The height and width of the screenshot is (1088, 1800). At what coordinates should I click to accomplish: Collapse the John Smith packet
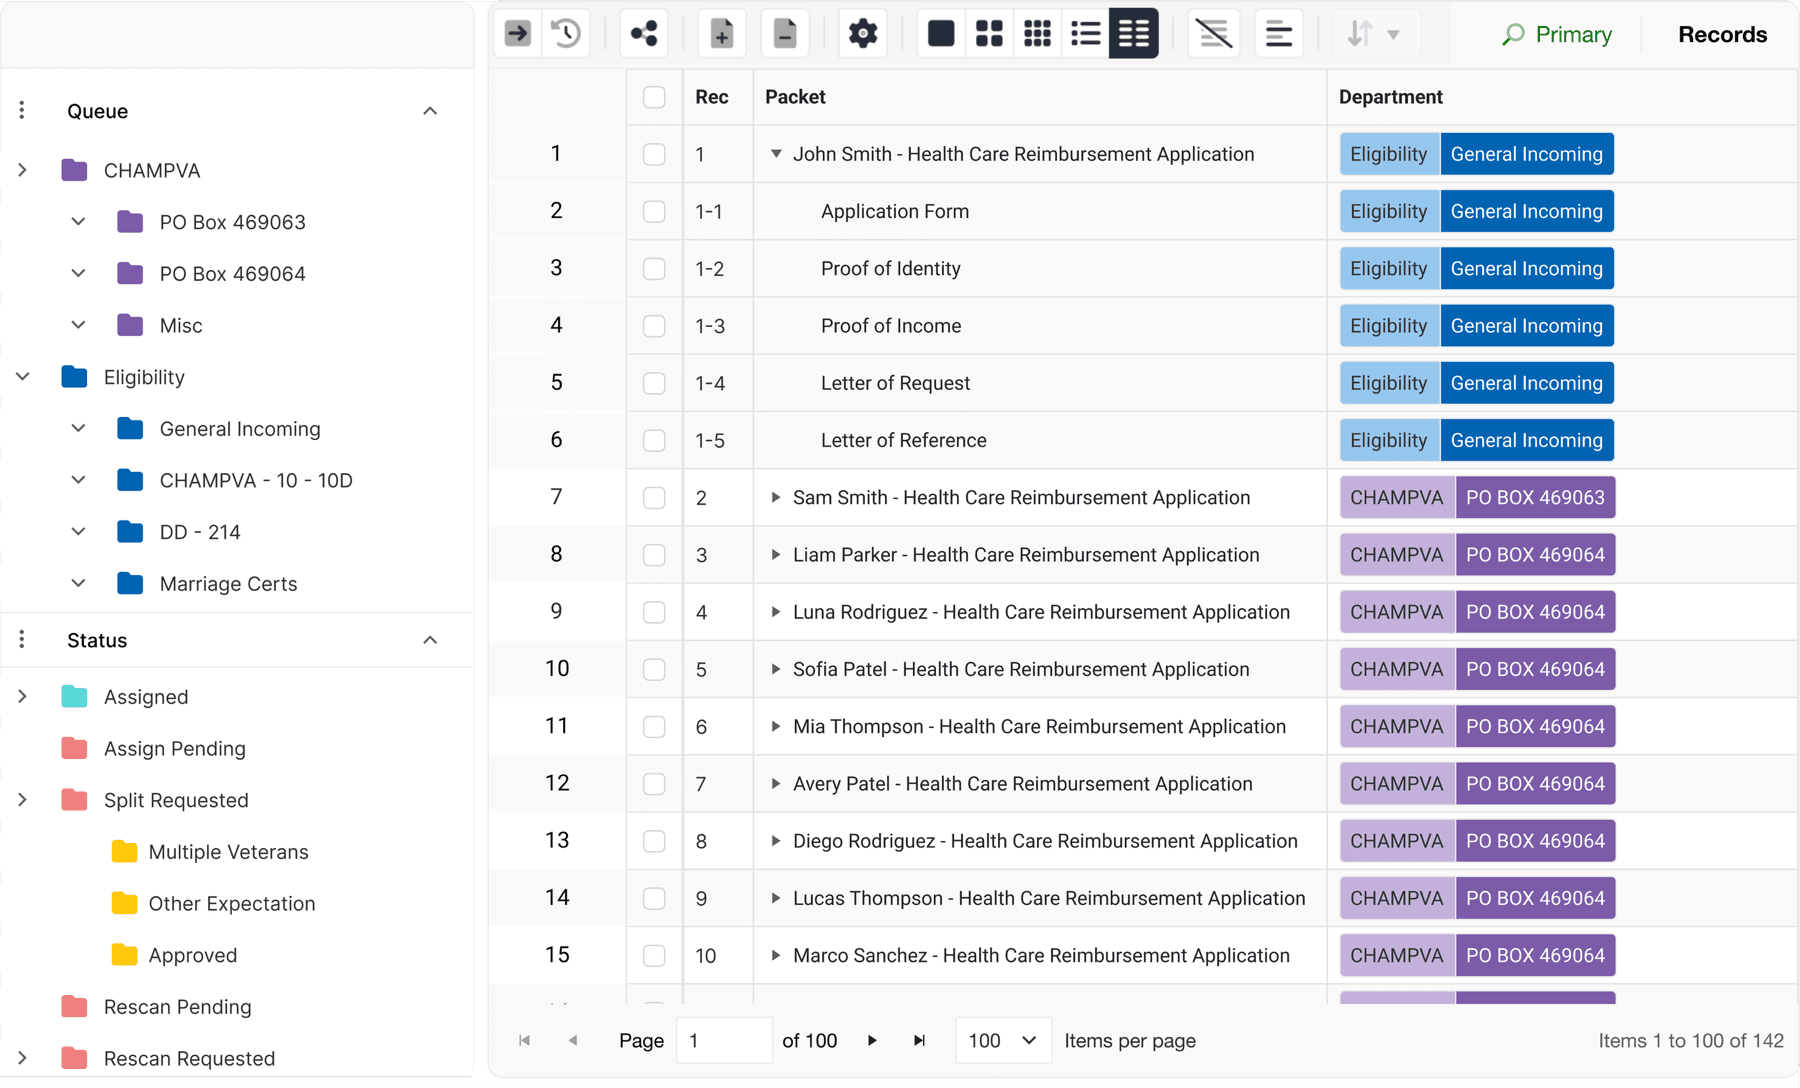pyautogui.click(x=776, y=154)
